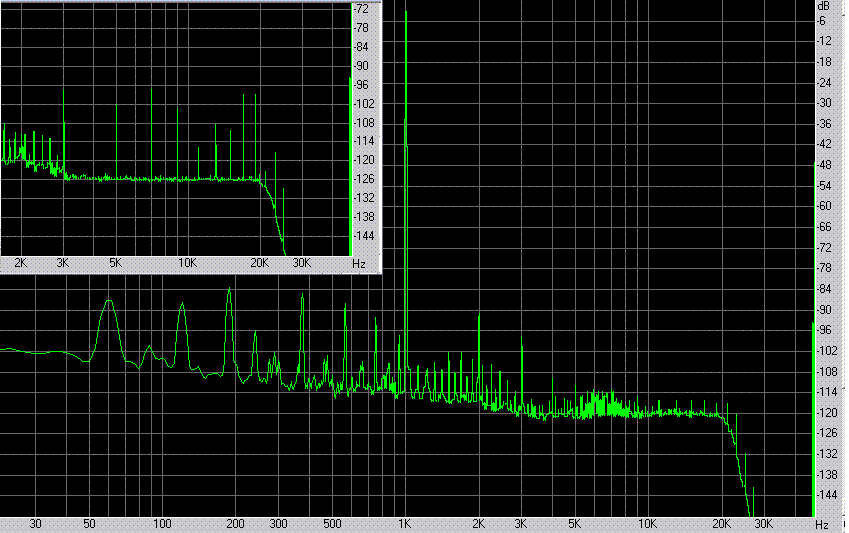Click the -54 dB scale label
This screenshot has width=849, height=533.
point(824,186)
